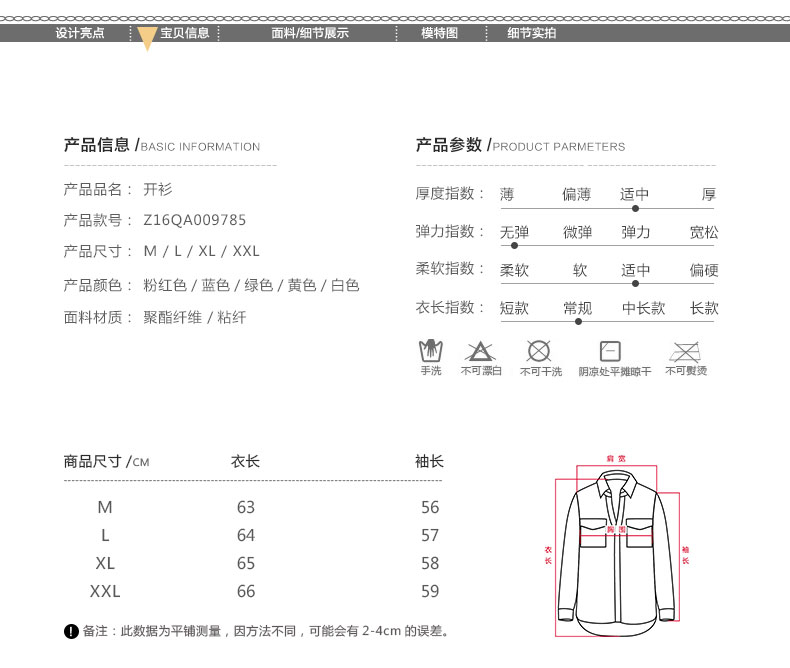This screenshot has width=790, height=668.
Task: Click the 衣长指数 slider dot at 常规
Action: tap(578, 321)
